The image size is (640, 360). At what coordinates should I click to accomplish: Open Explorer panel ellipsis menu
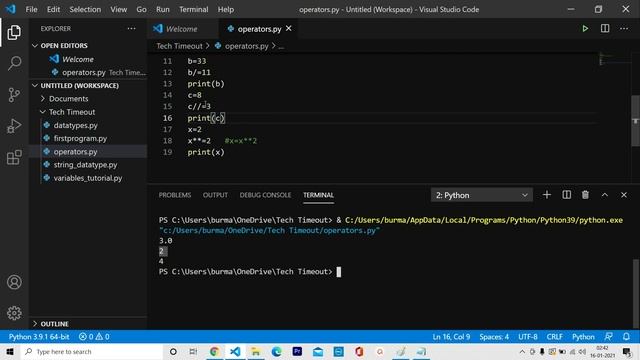[x=131, y=29]
